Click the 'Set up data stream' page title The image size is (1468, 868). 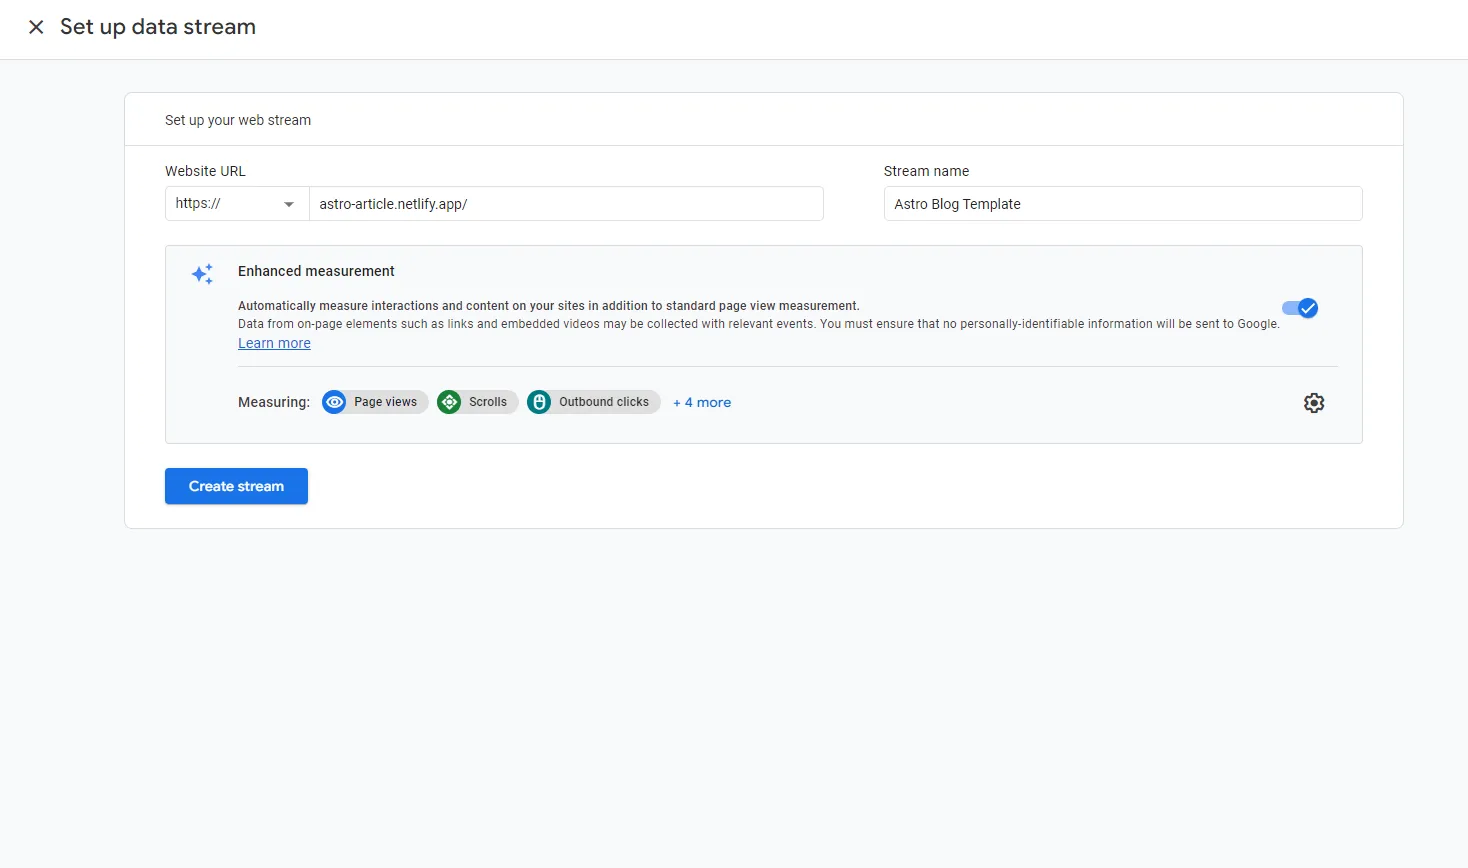[x=158, y=27]
